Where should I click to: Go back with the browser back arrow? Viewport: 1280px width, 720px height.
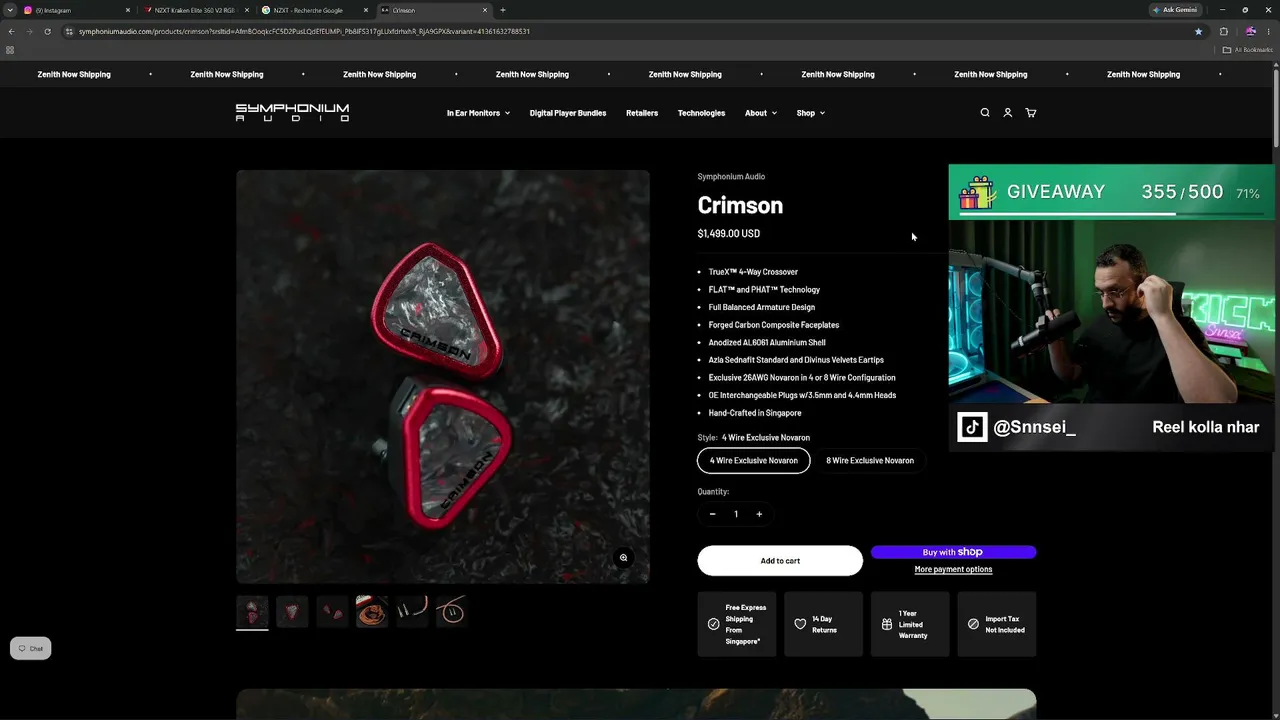pyautogui.click(x=11, y=31)
